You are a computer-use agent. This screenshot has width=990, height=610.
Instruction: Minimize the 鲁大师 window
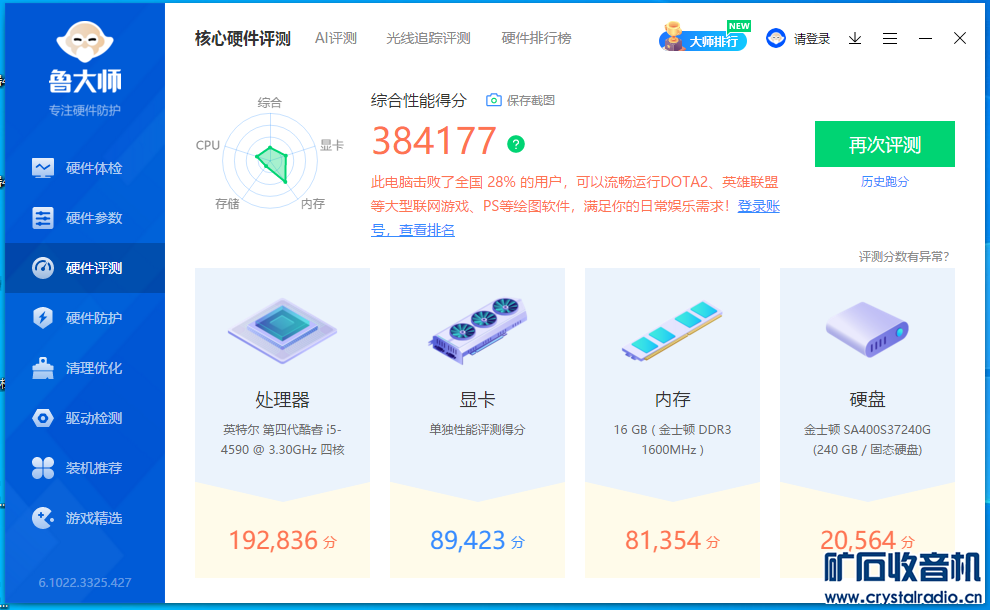pos(925,39)
